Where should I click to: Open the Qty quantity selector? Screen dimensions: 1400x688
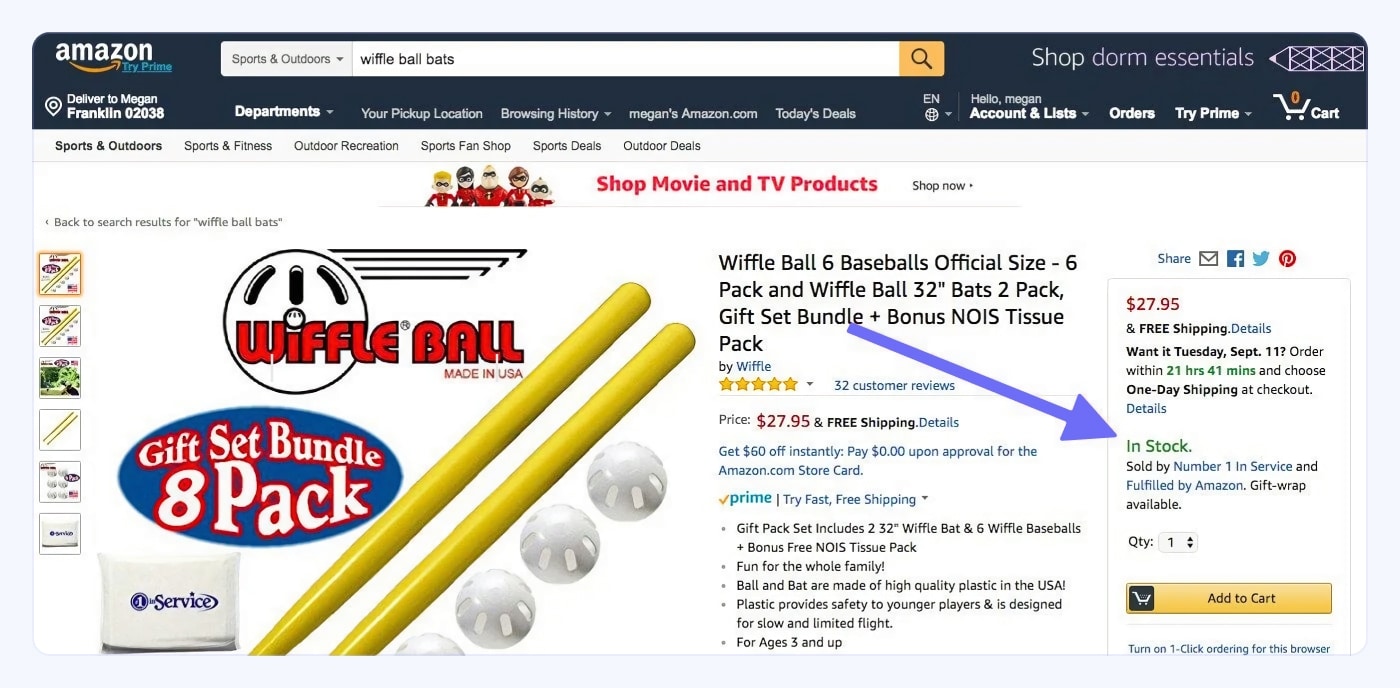tap(1178, 542)
